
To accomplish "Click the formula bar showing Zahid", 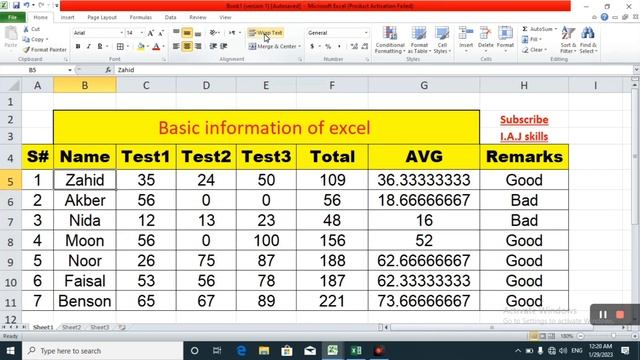I will (x=373, y=70).
